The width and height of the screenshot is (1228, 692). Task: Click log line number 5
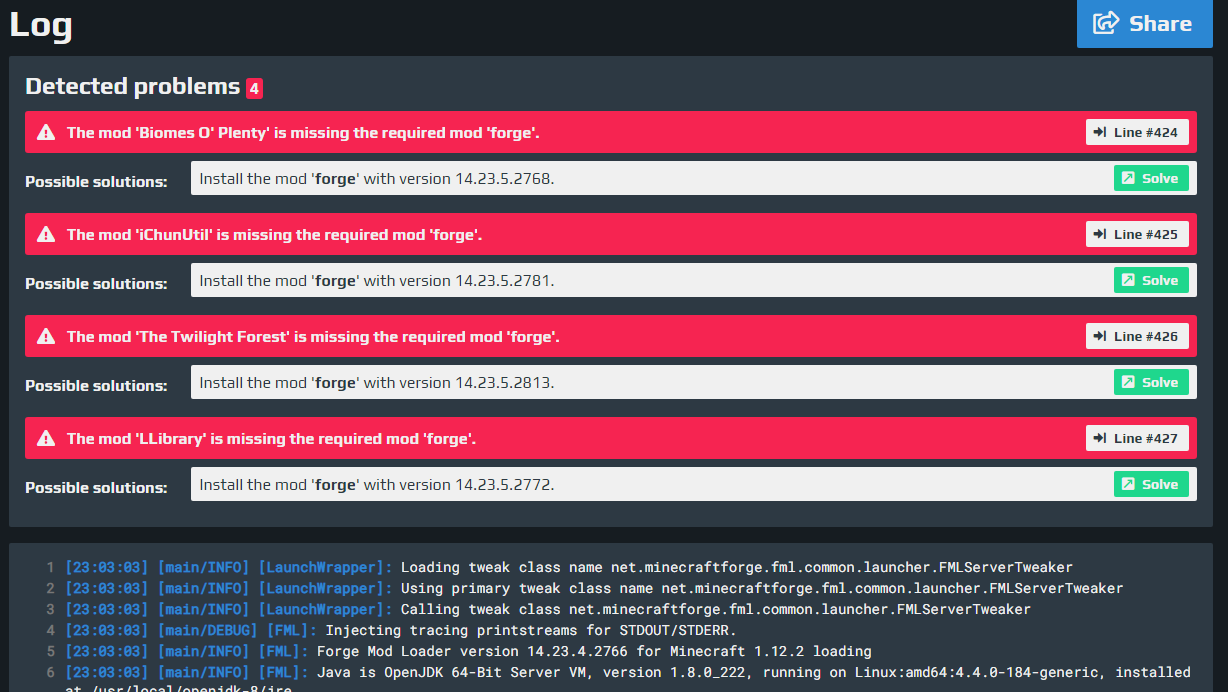click(51, 651)
